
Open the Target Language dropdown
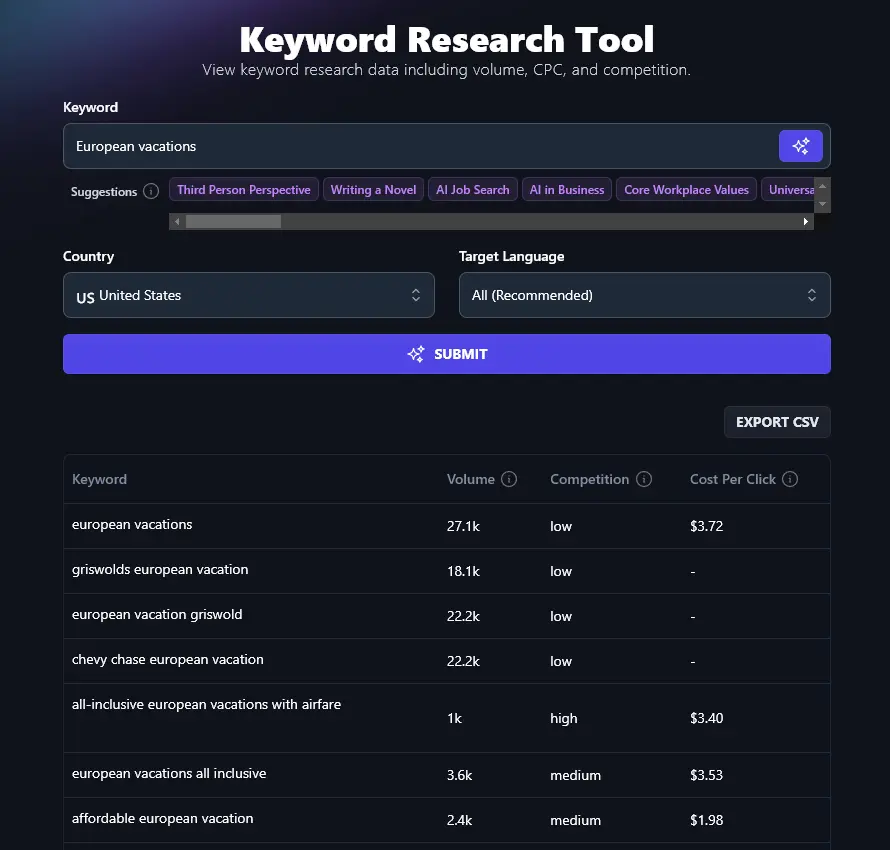click(644, 295)
